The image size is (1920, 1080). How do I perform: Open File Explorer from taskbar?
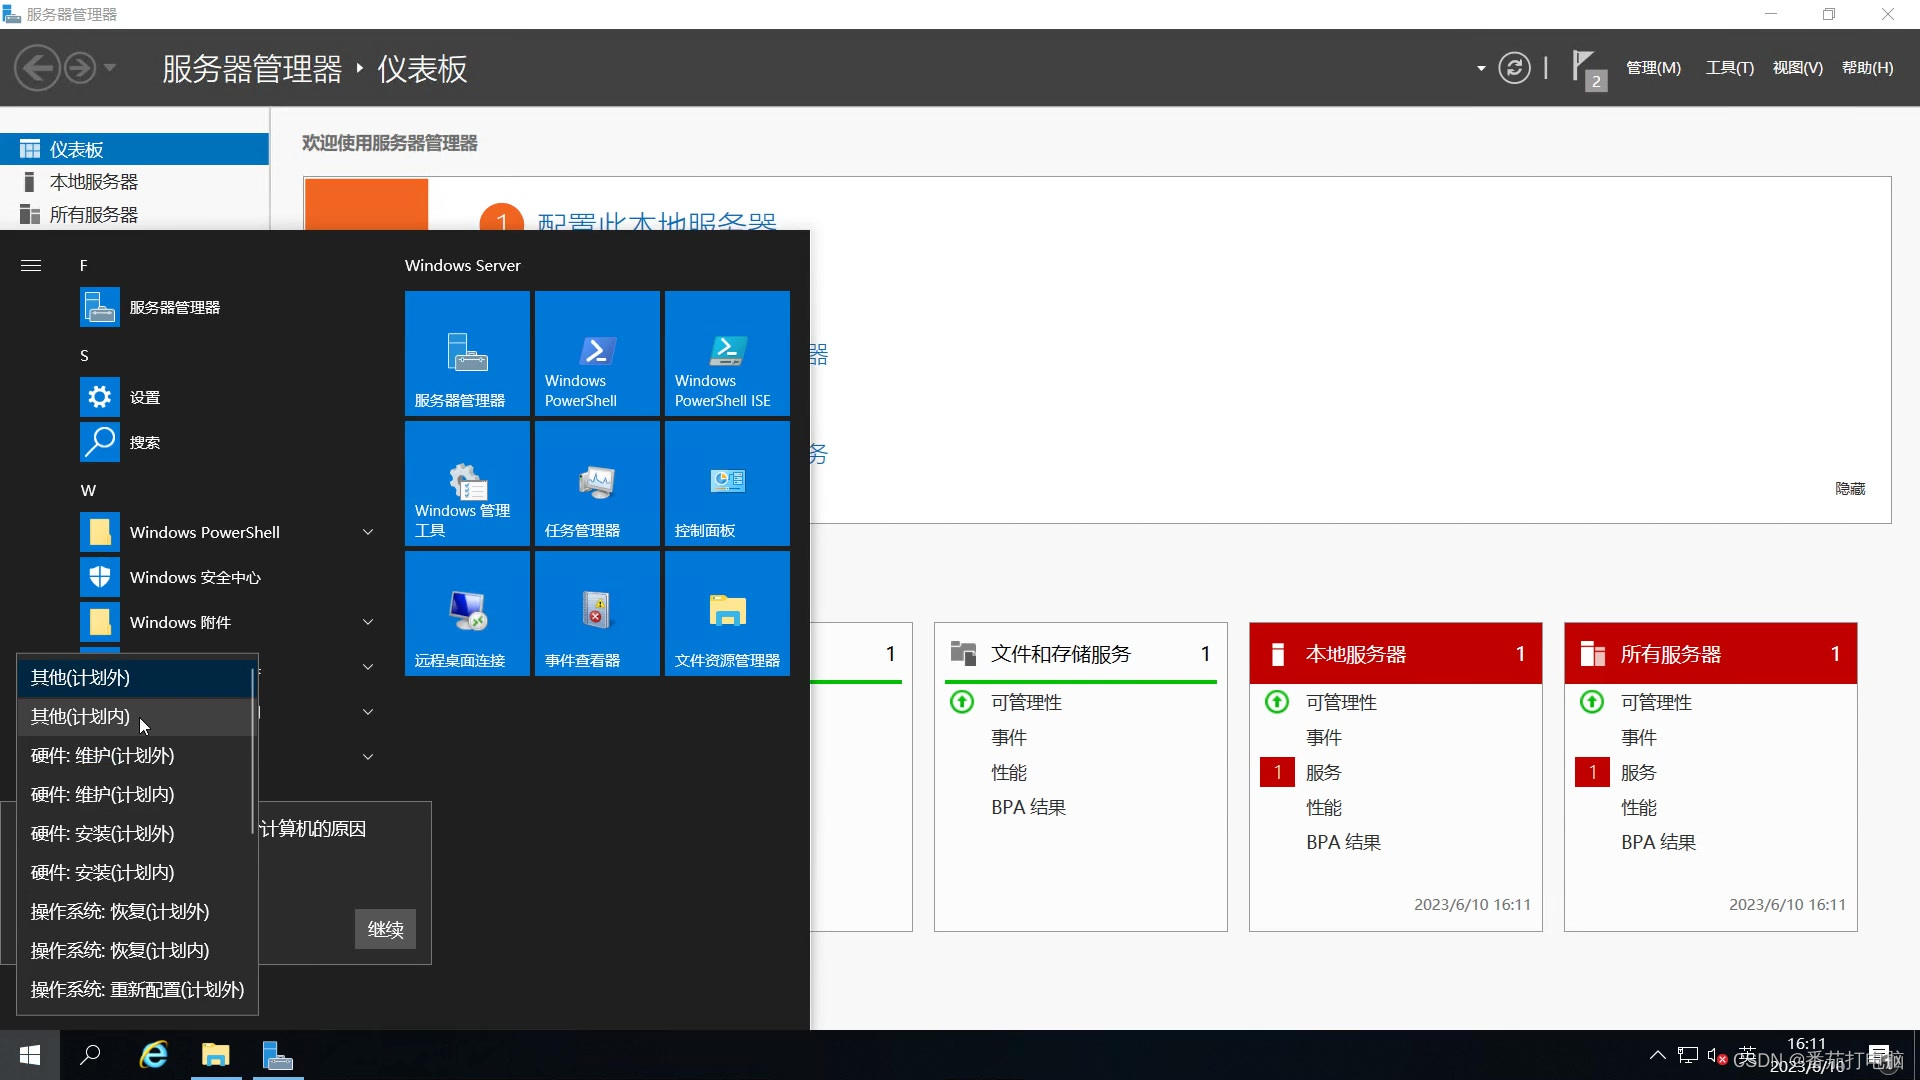click(216, 1055)
